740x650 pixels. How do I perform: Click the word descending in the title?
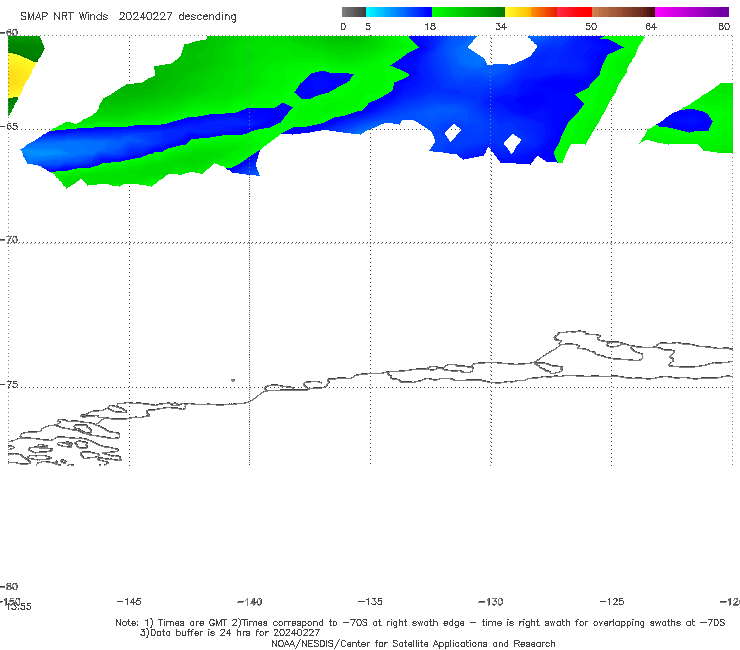[207, 17]
